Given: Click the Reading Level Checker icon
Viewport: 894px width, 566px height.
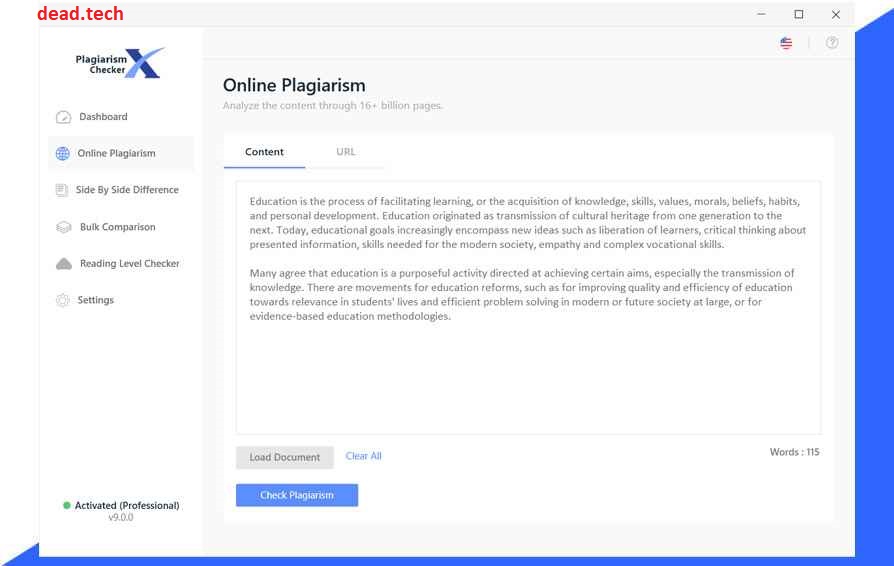Looking at the screenshot, I should pos(64,263).
